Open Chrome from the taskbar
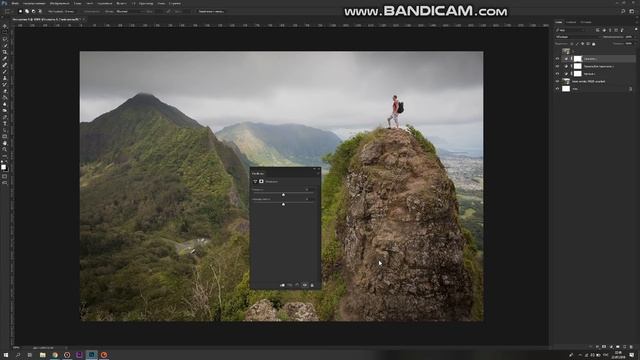 (55, 355)
